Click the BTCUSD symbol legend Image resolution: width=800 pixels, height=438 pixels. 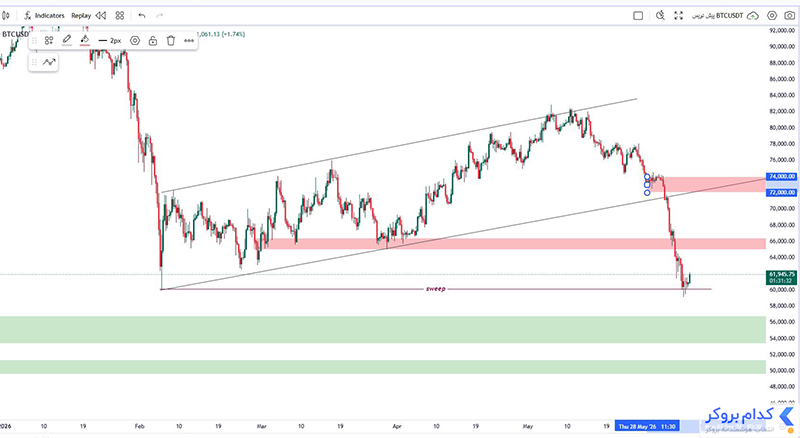[16, 34]
